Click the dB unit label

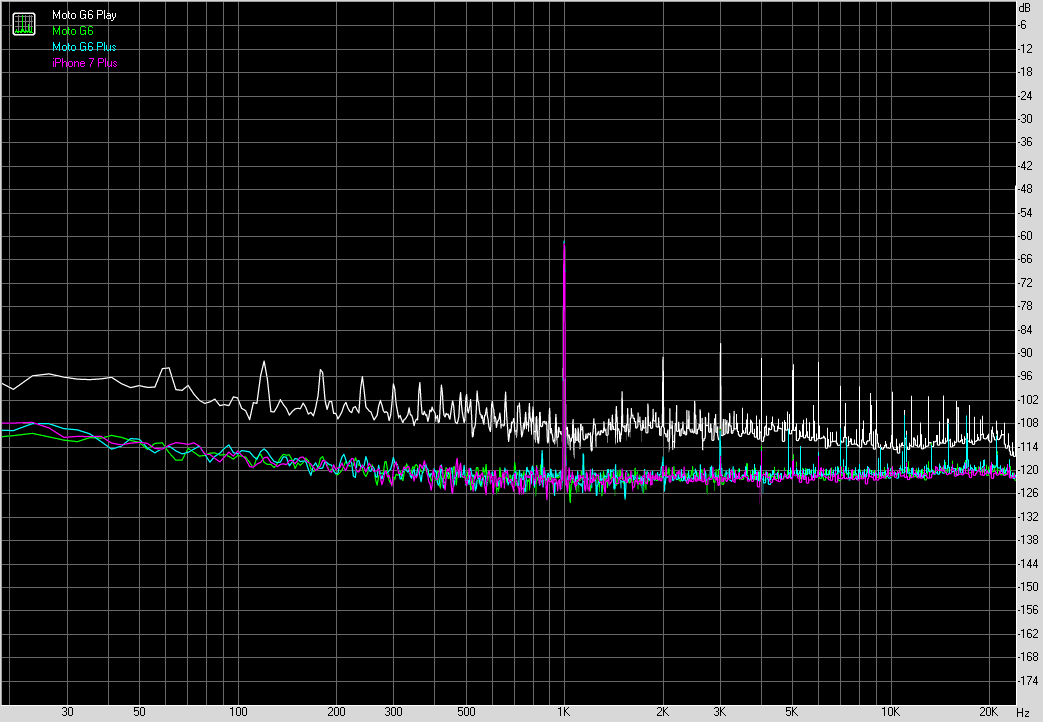coord(1023,9)
